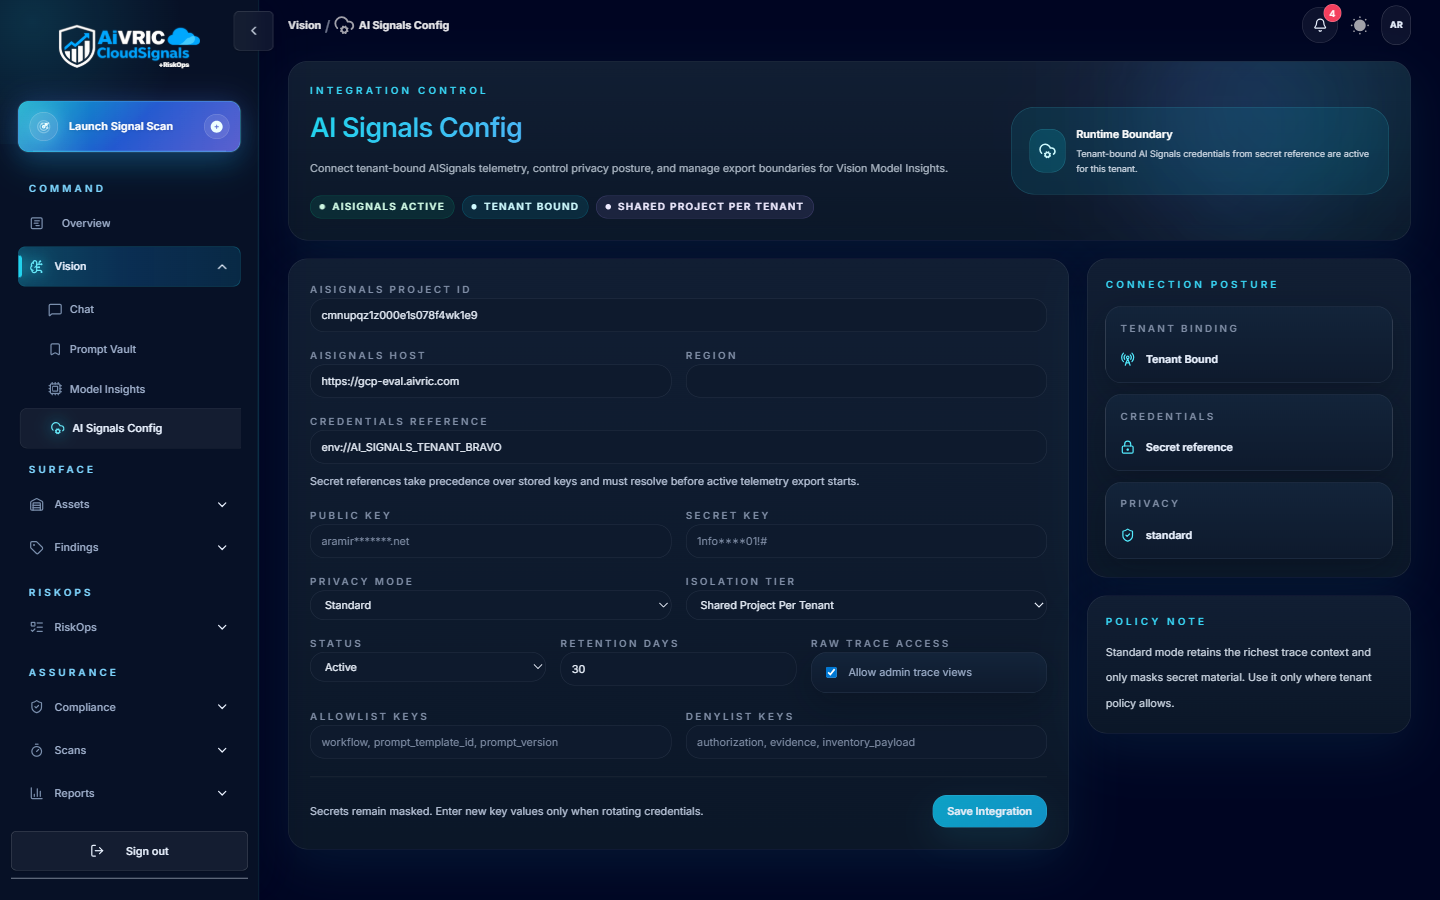
Task: Click the AISignals Project ID field
Action: click(x=678, y=315)
